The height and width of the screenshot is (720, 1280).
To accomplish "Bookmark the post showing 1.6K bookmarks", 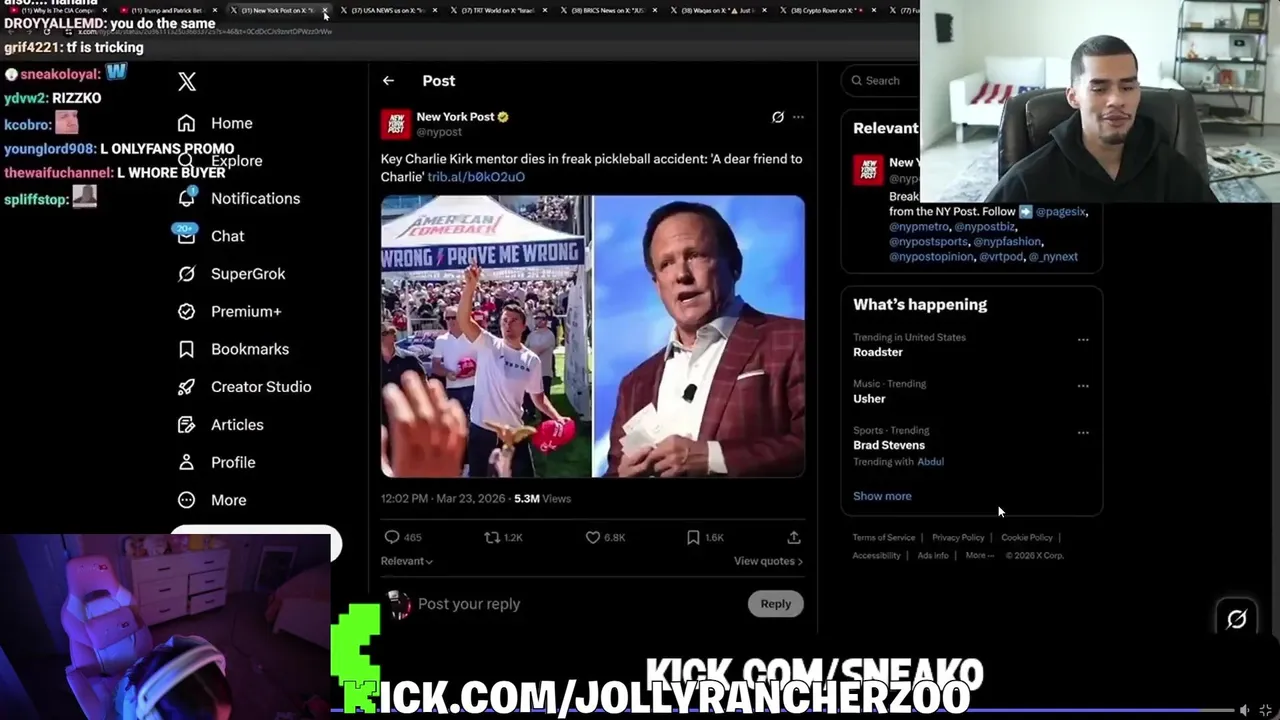I will [x=693, y=537].
